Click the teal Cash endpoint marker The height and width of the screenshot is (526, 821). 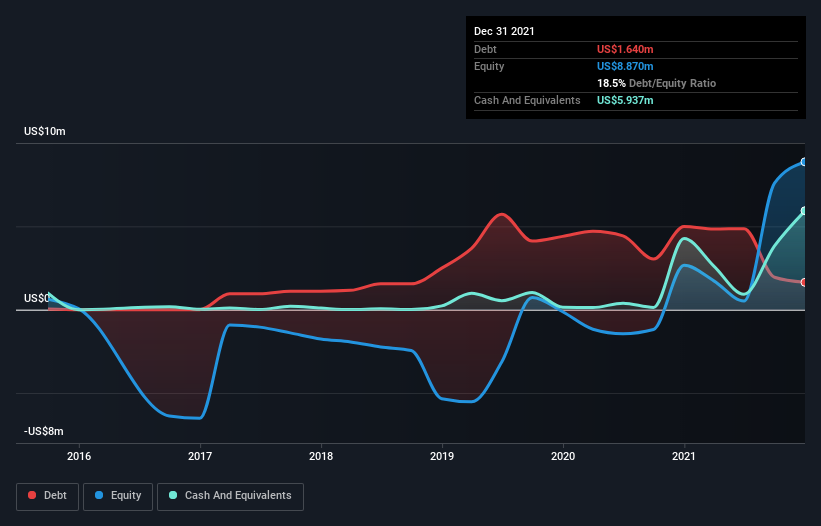click(x=804, y=211)
